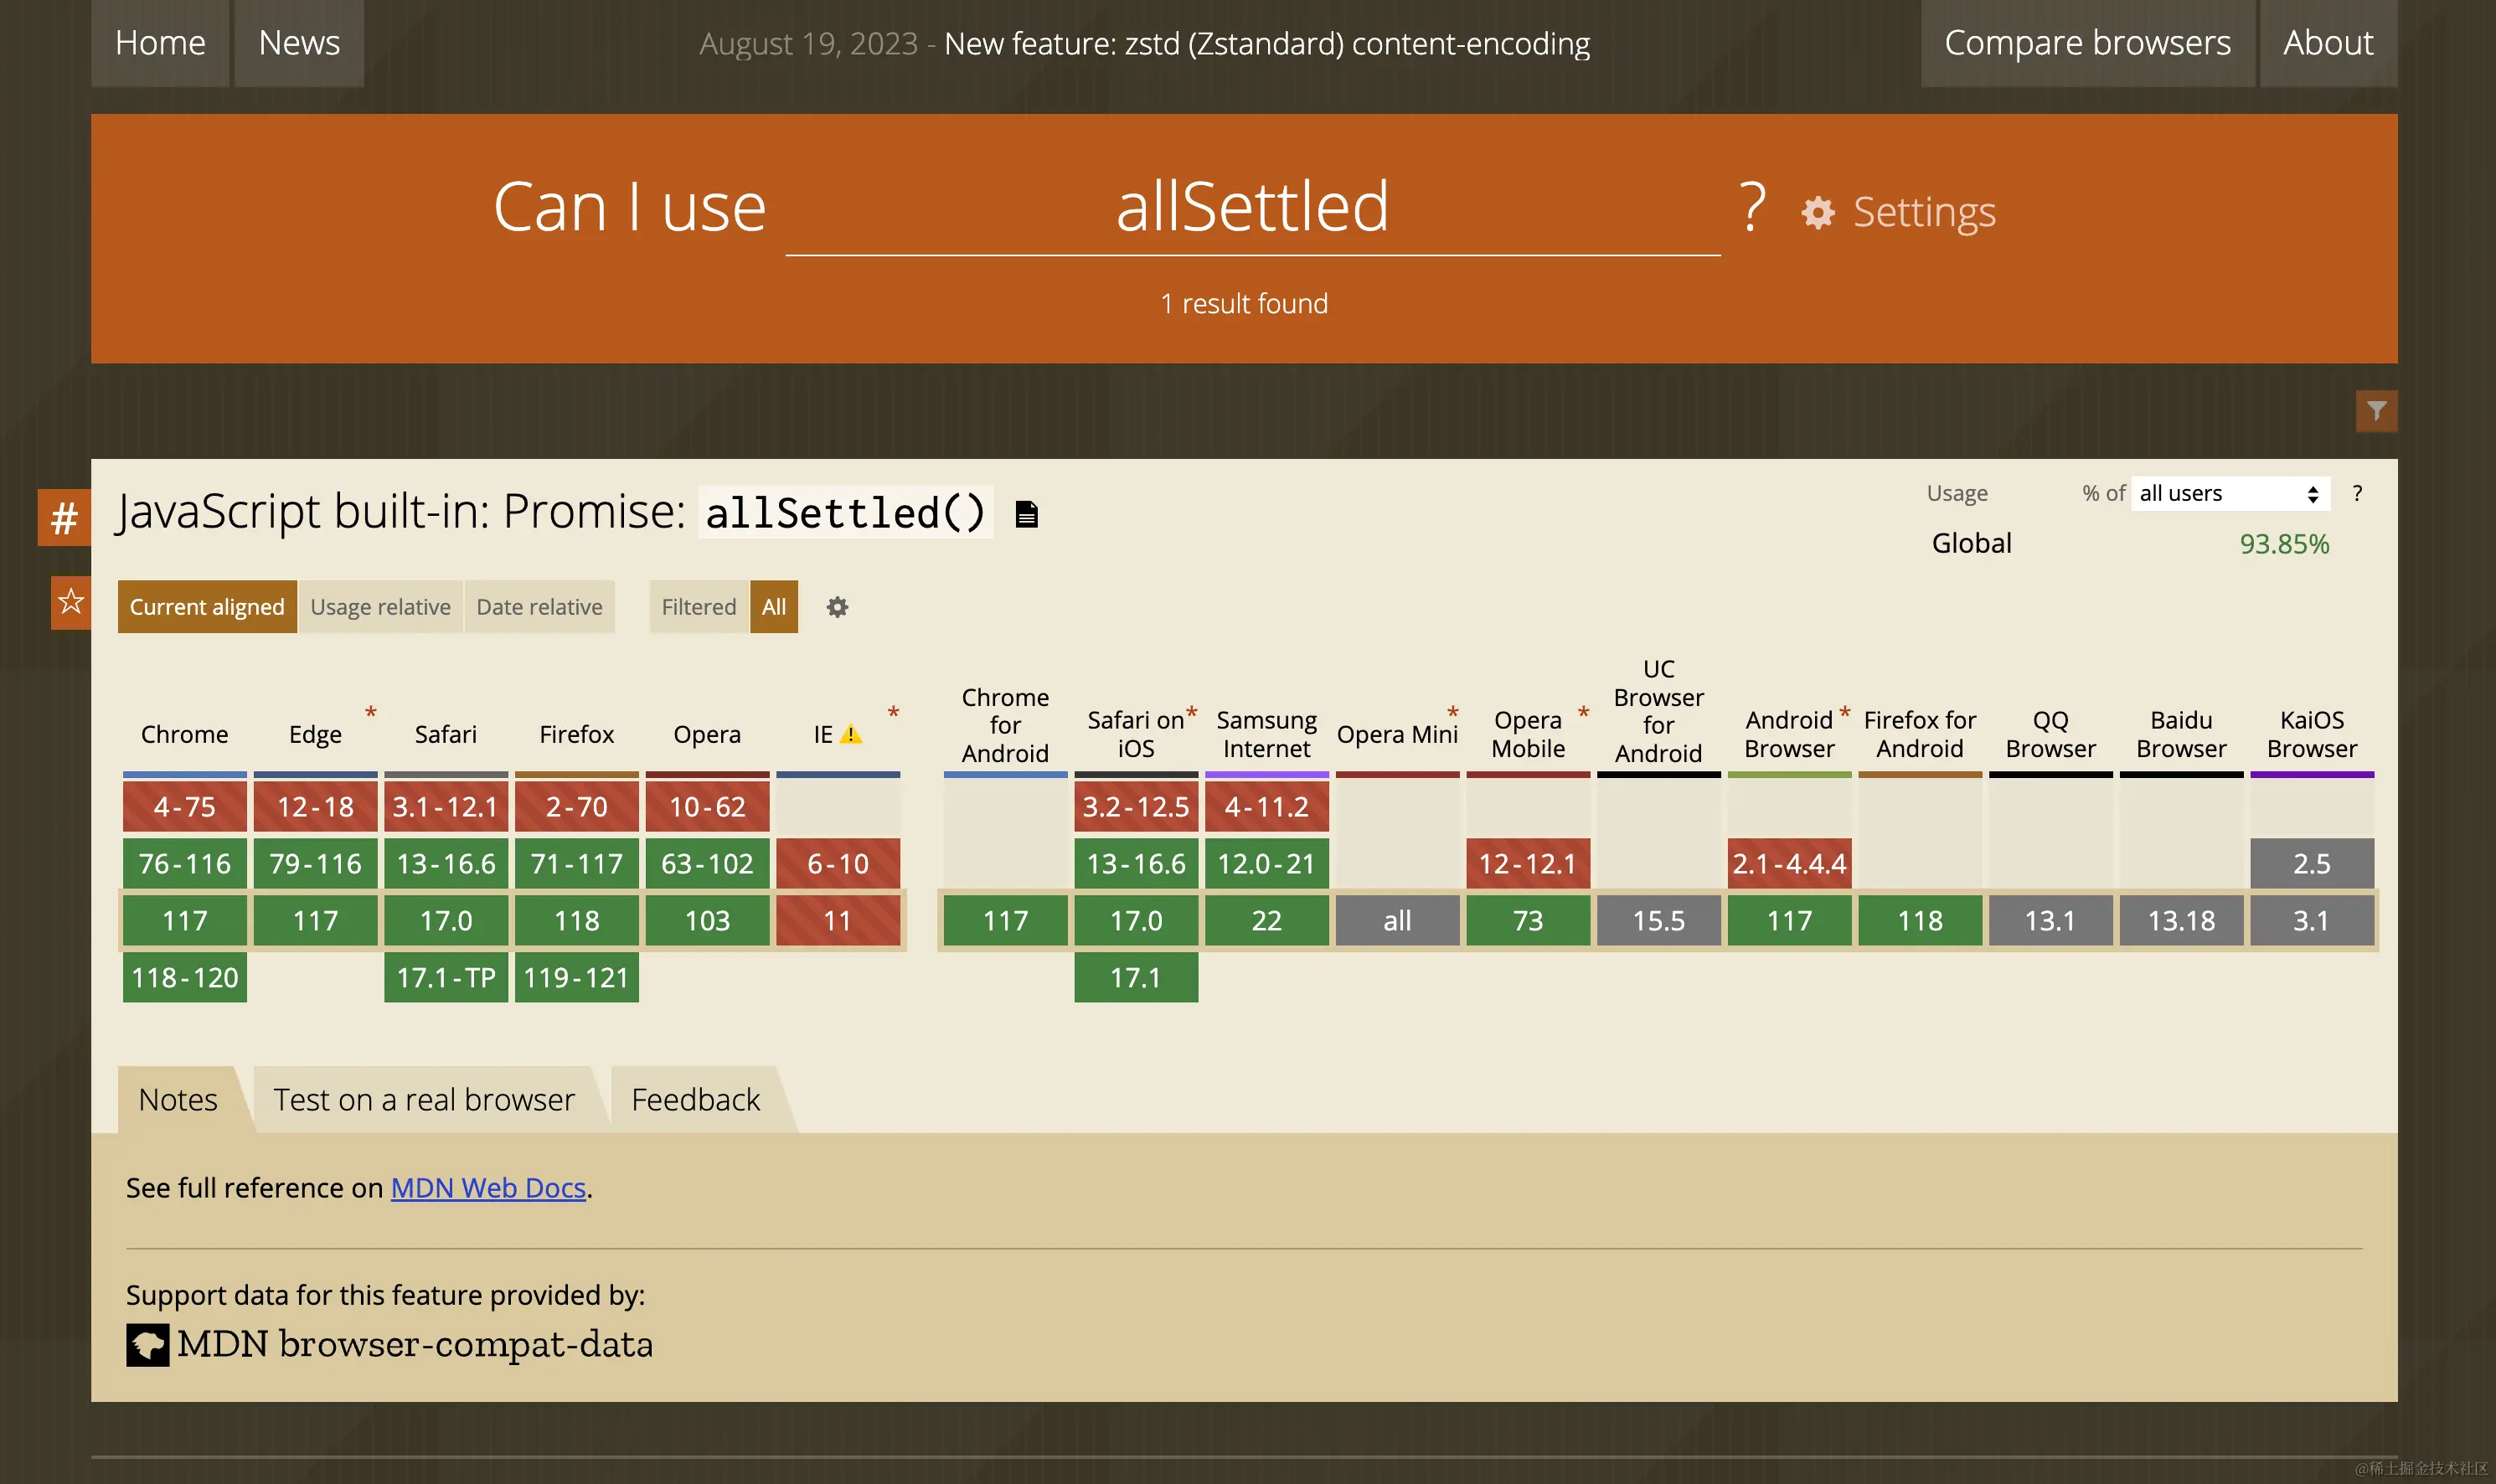Click the IE warning triangle icon
This screenshot has height=1484, width=2496.
(x=850, y=735)
